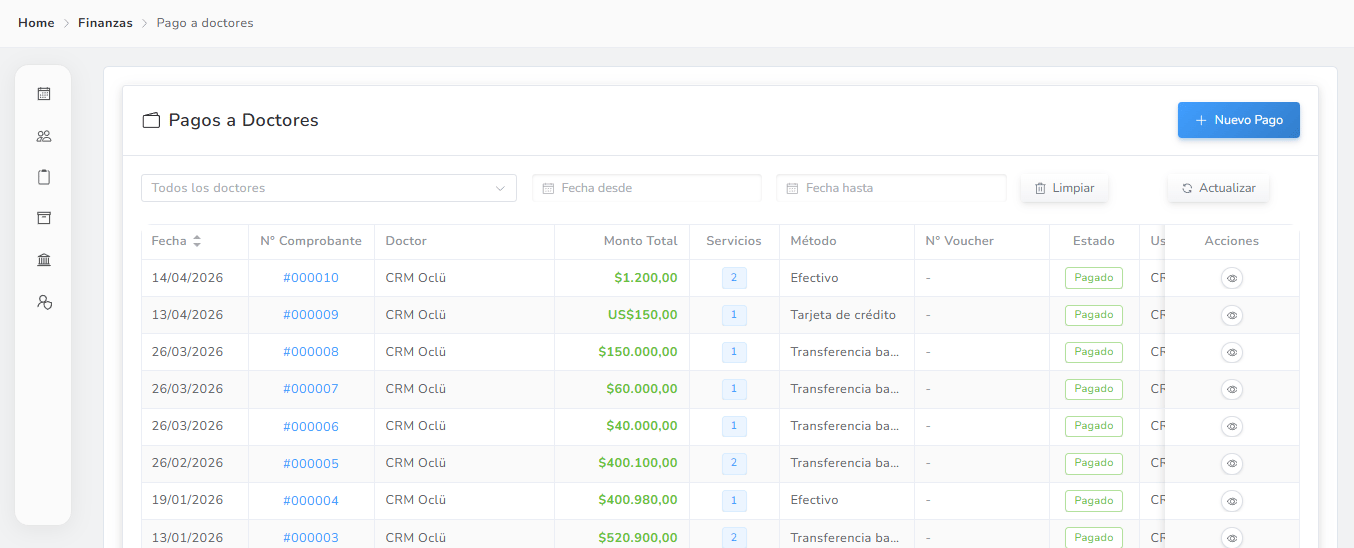Click Tarjeta de crédito method cell
The width and height of the screenshot is (1354, 548).
(x=843, y=315)
